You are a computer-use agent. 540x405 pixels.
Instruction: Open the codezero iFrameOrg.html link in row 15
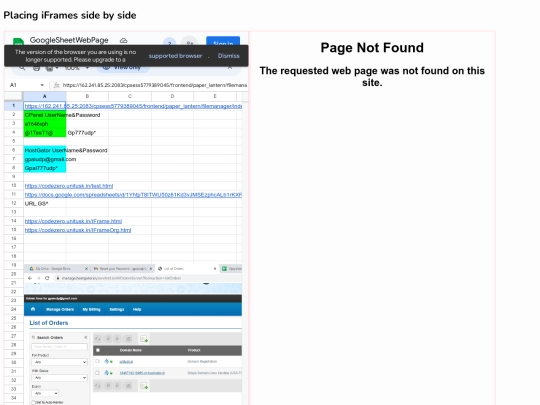78,230
